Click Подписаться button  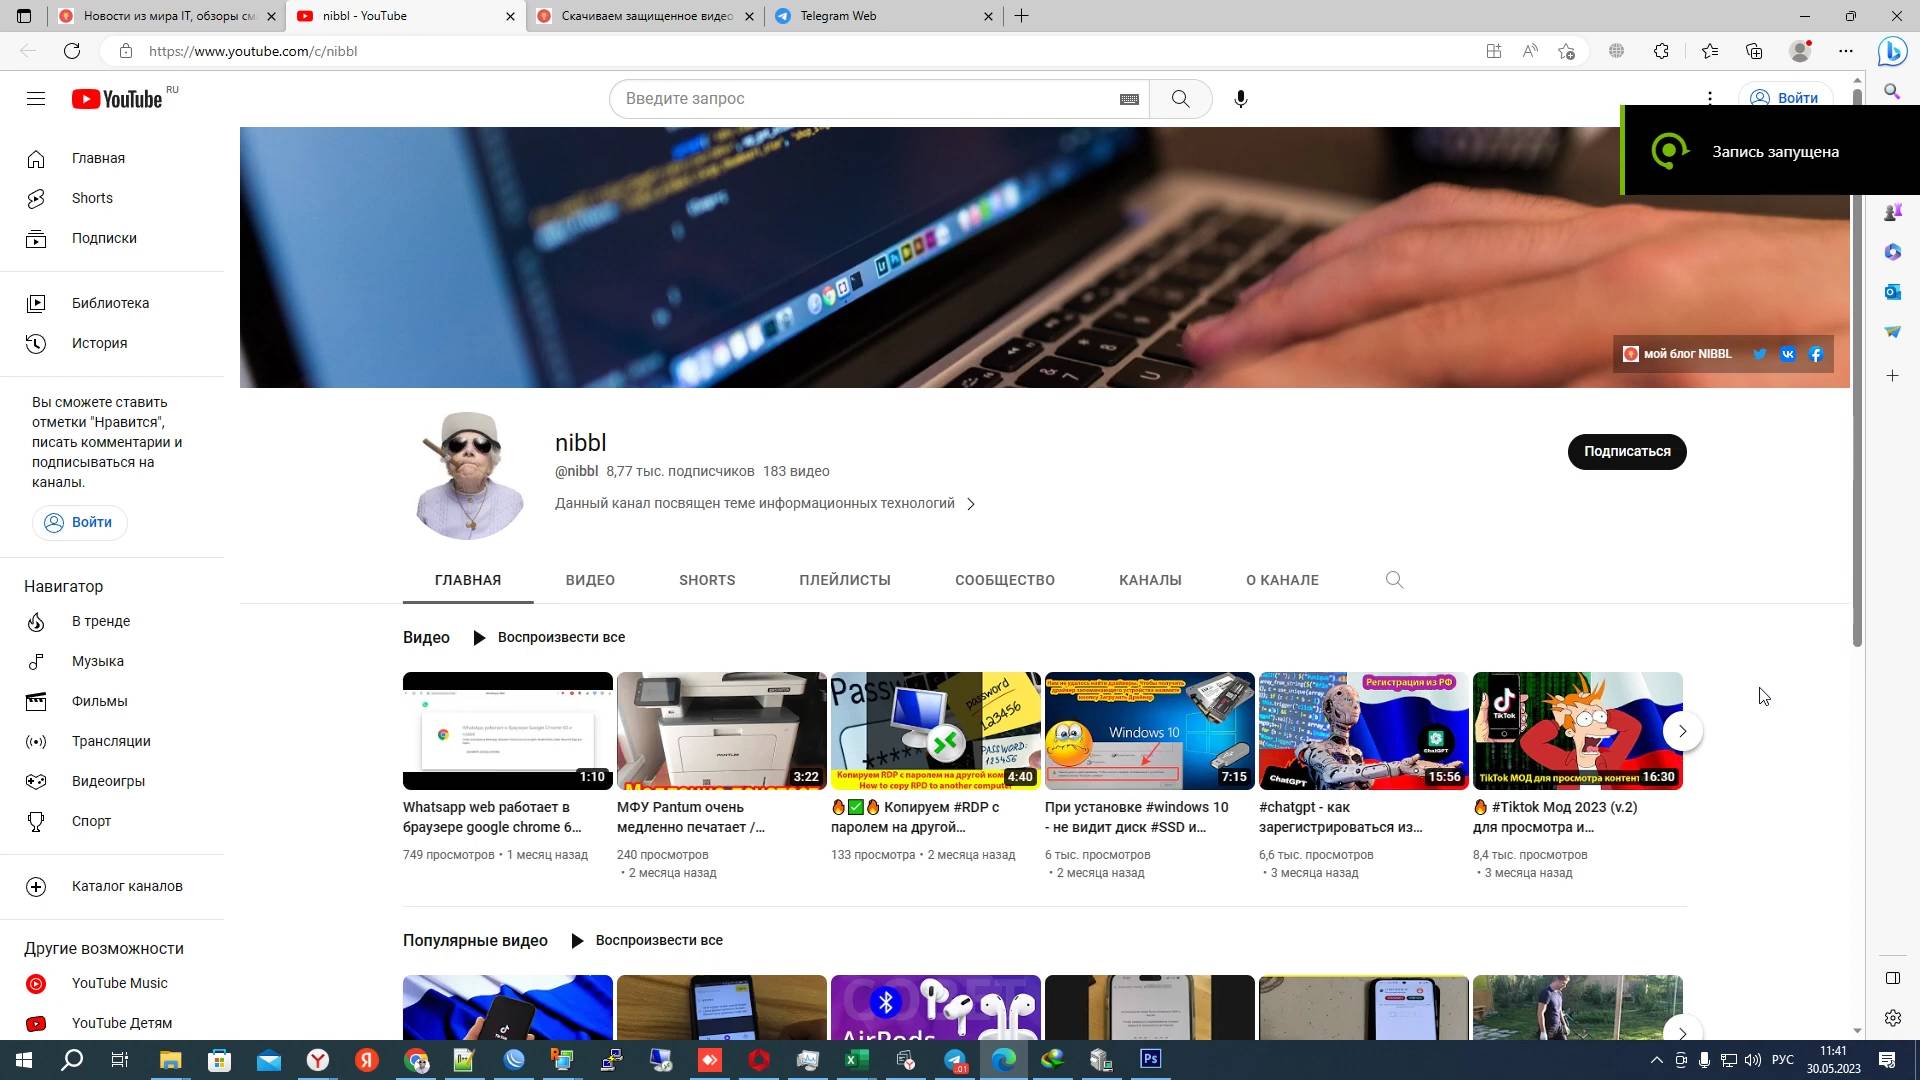click(x=1627, y=451)
